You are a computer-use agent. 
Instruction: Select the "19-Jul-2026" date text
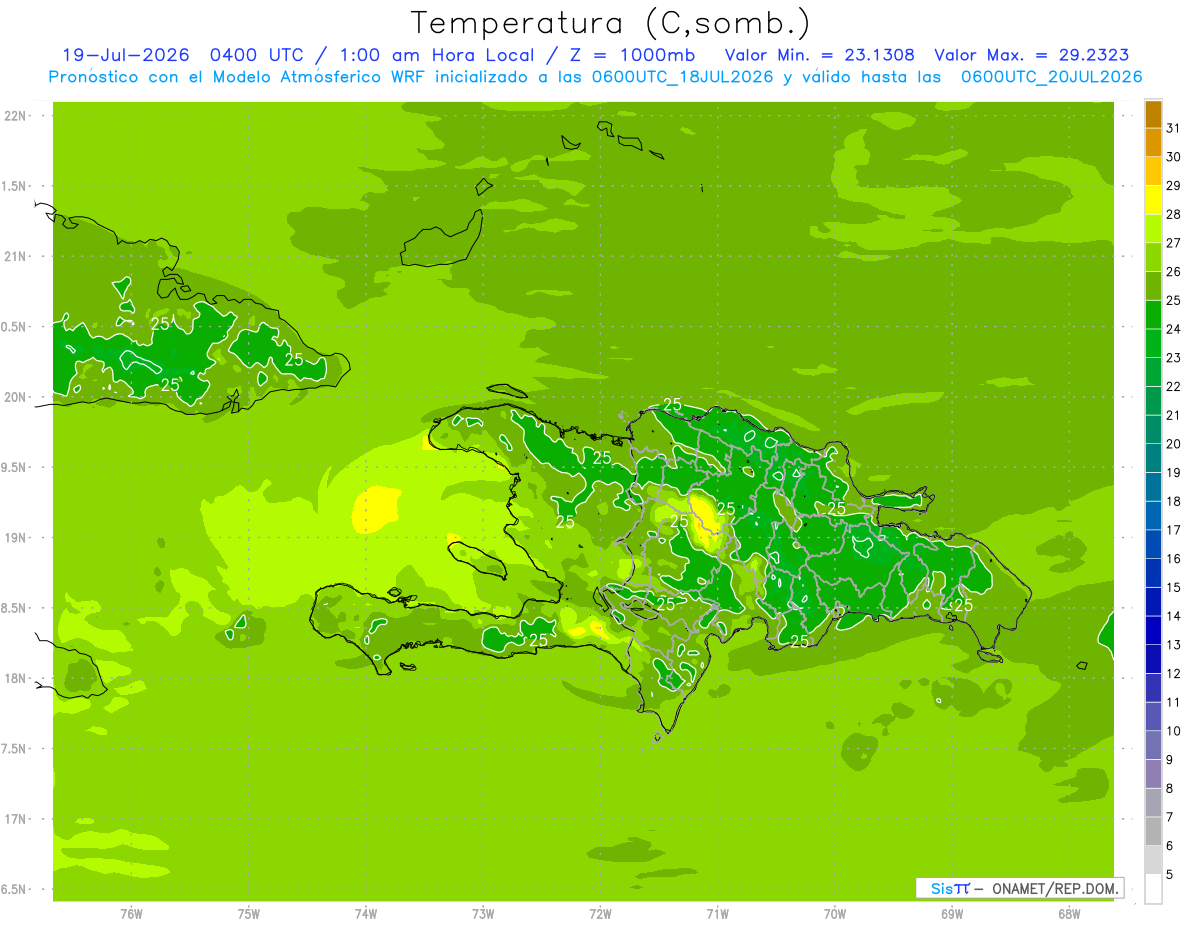[126, 55]
